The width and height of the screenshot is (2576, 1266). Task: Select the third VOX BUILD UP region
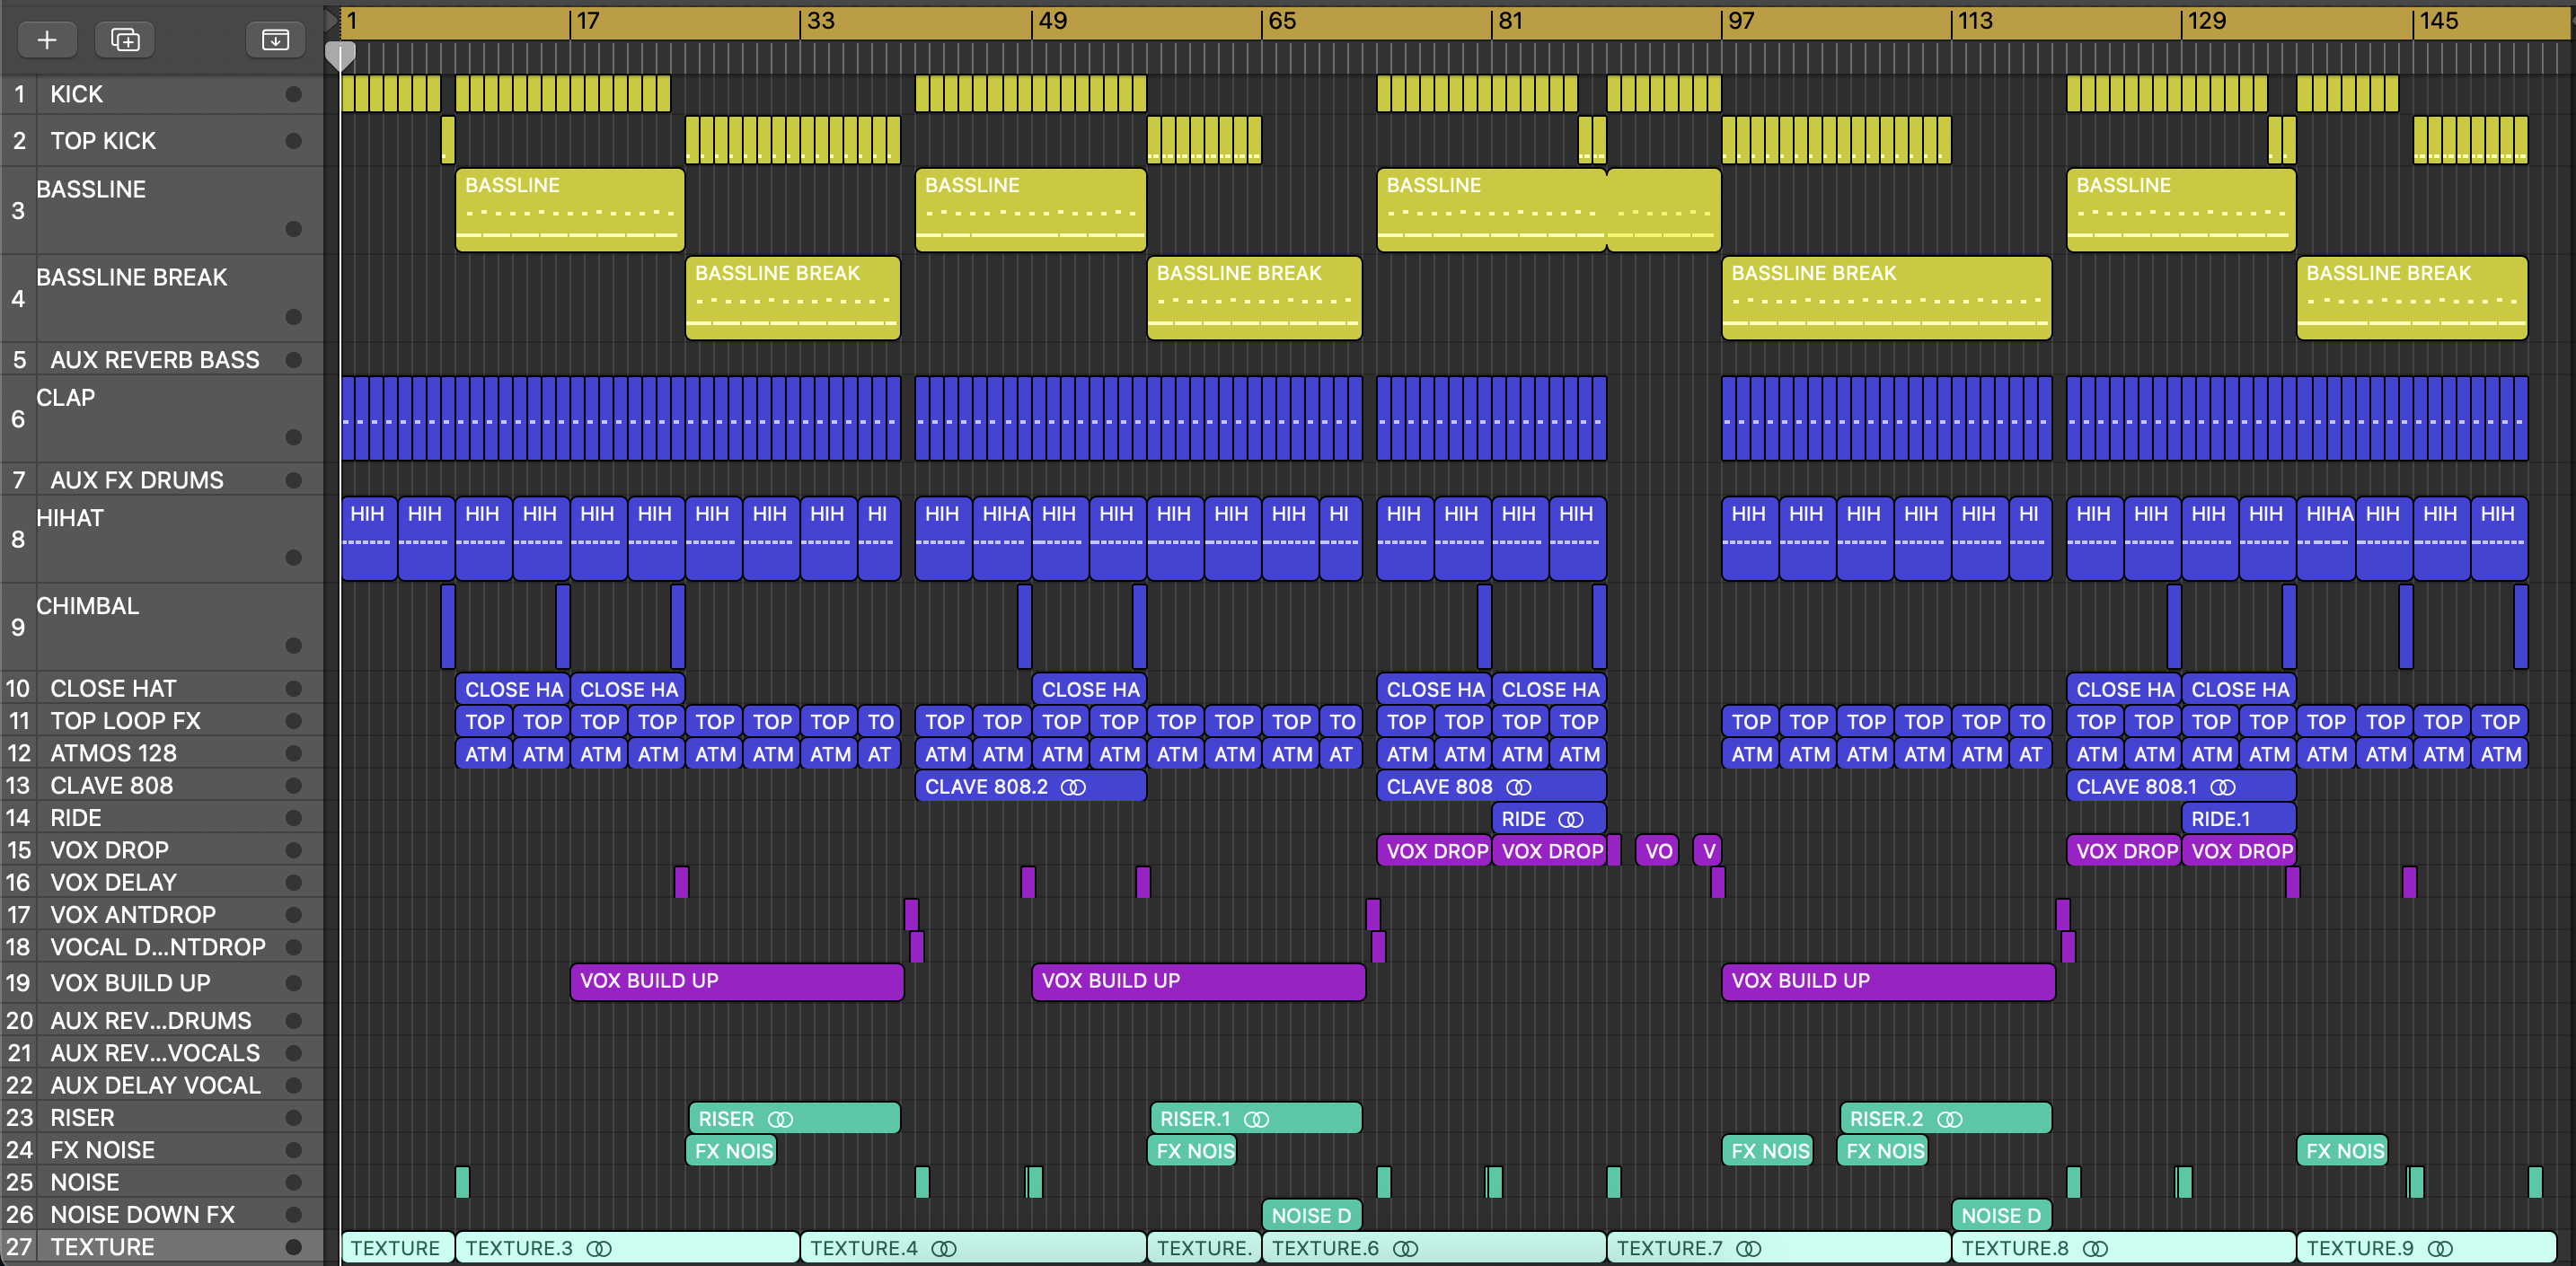click(1888, 981)
